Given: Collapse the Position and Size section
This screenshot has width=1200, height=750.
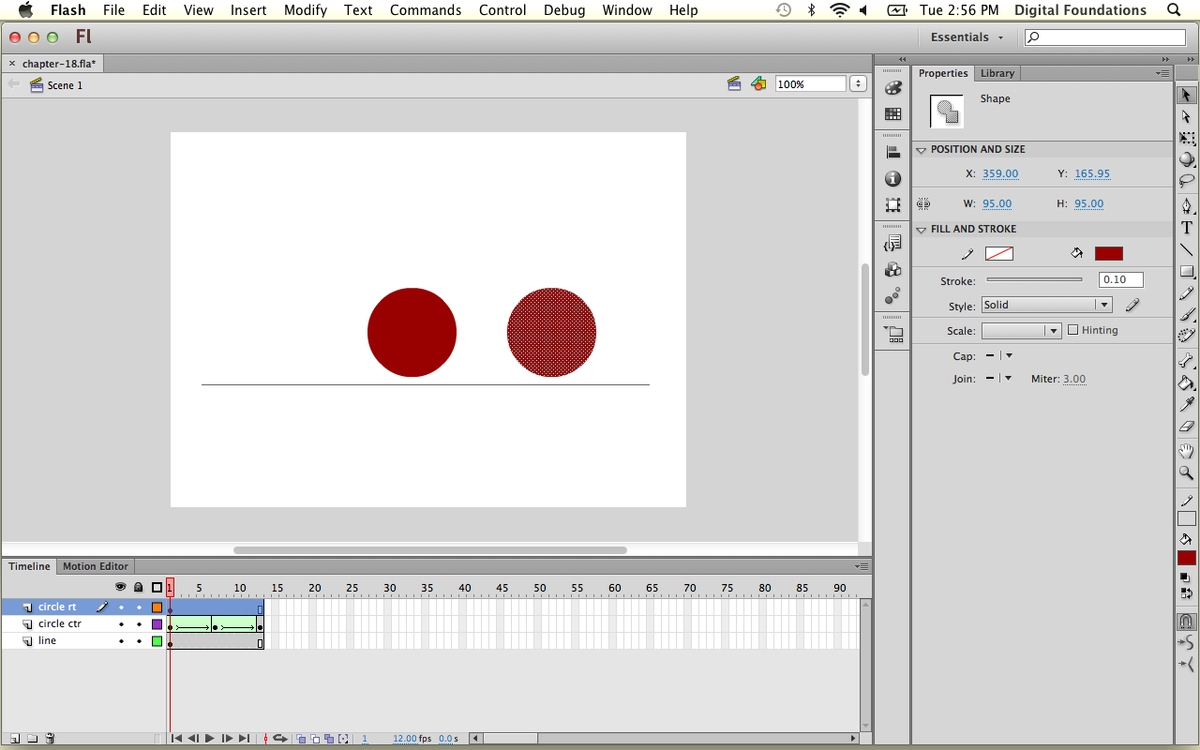Looking at the screenshot, I should tap(922, 150).
